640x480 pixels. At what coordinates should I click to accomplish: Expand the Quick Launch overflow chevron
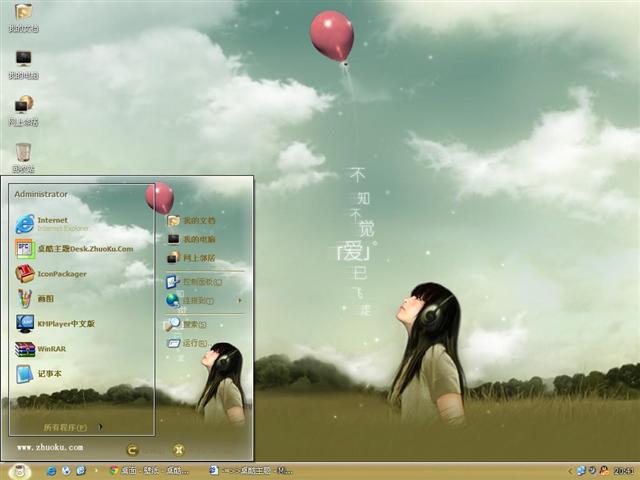click(x=96, y=471)
